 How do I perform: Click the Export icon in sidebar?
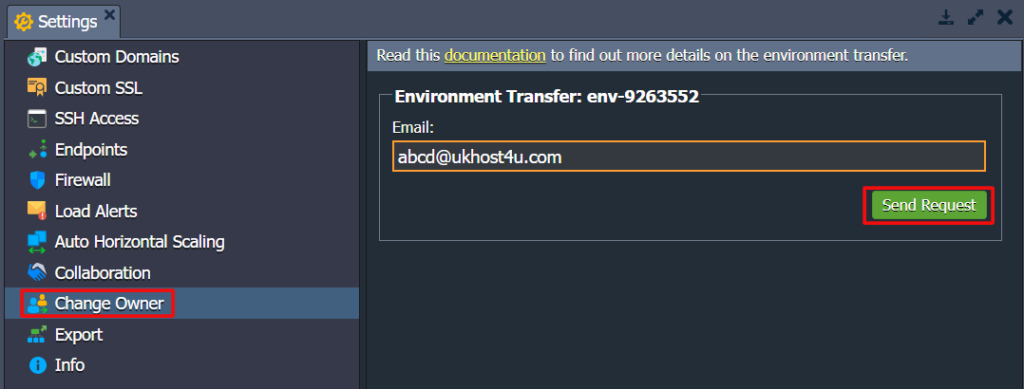(37, 334)
